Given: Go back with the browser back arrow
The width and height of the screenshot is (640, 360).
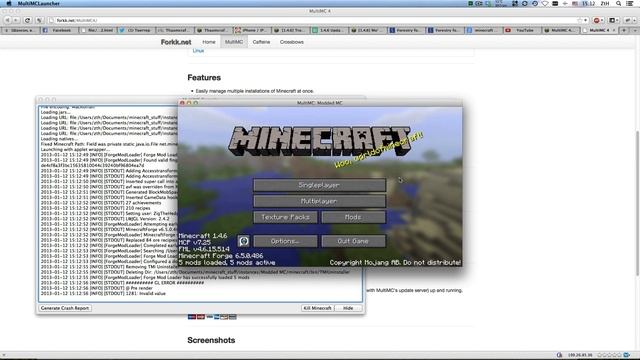Looking at the screenshot, I should click(7, 20).
